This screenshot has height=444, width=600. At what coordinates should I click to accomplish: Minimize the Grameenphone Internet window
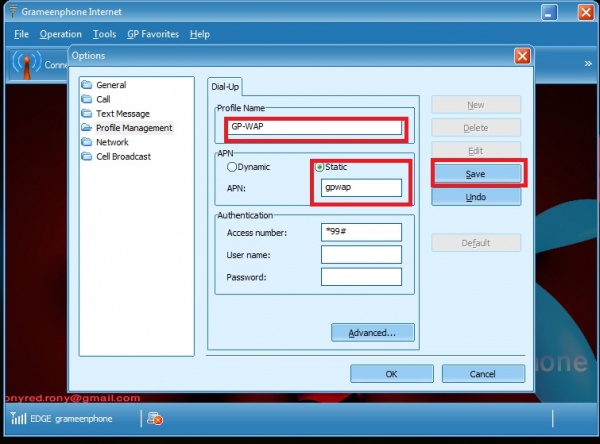click(549, 13)
